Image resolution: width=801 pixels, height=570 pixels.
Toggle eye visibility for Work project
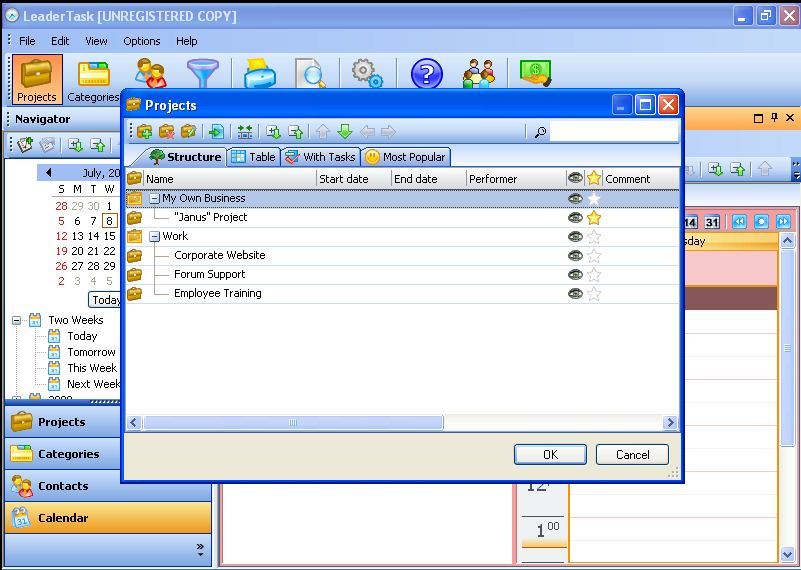pyautogui.click(x=575, y=236)
